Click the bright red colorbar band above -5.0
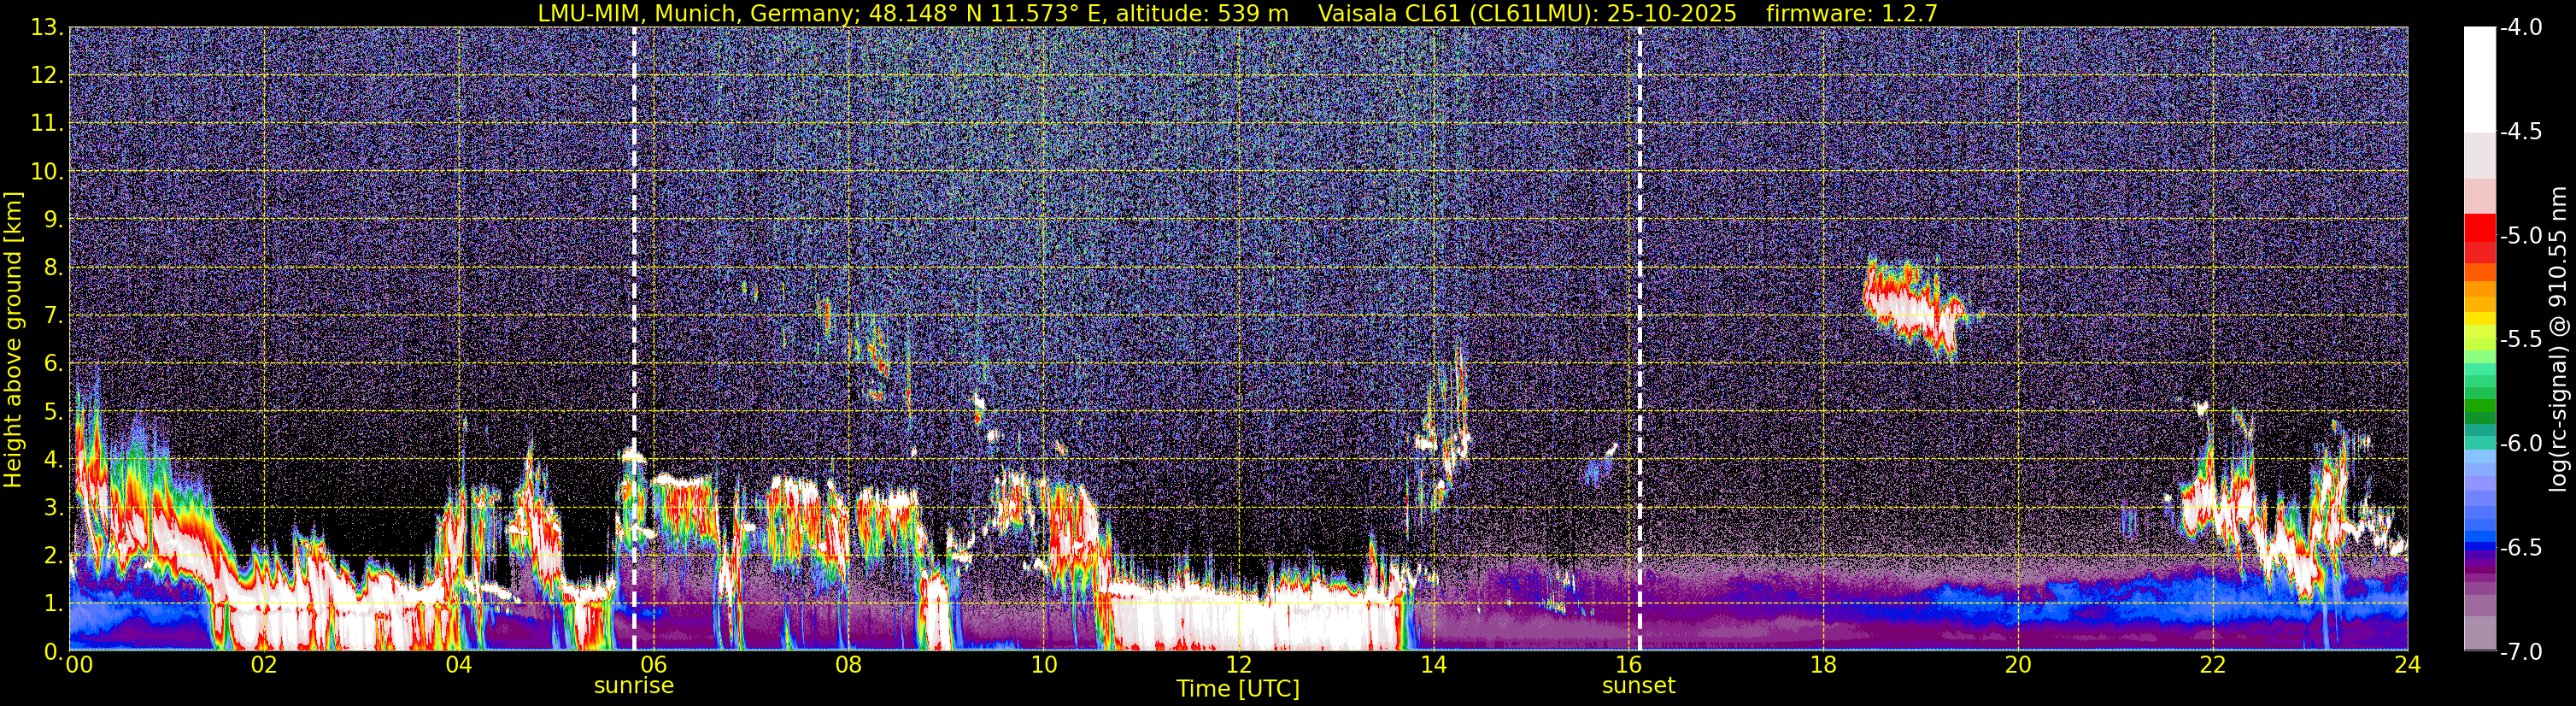This screenshot has height=706, width=2576. click(x=2479, y=227)
